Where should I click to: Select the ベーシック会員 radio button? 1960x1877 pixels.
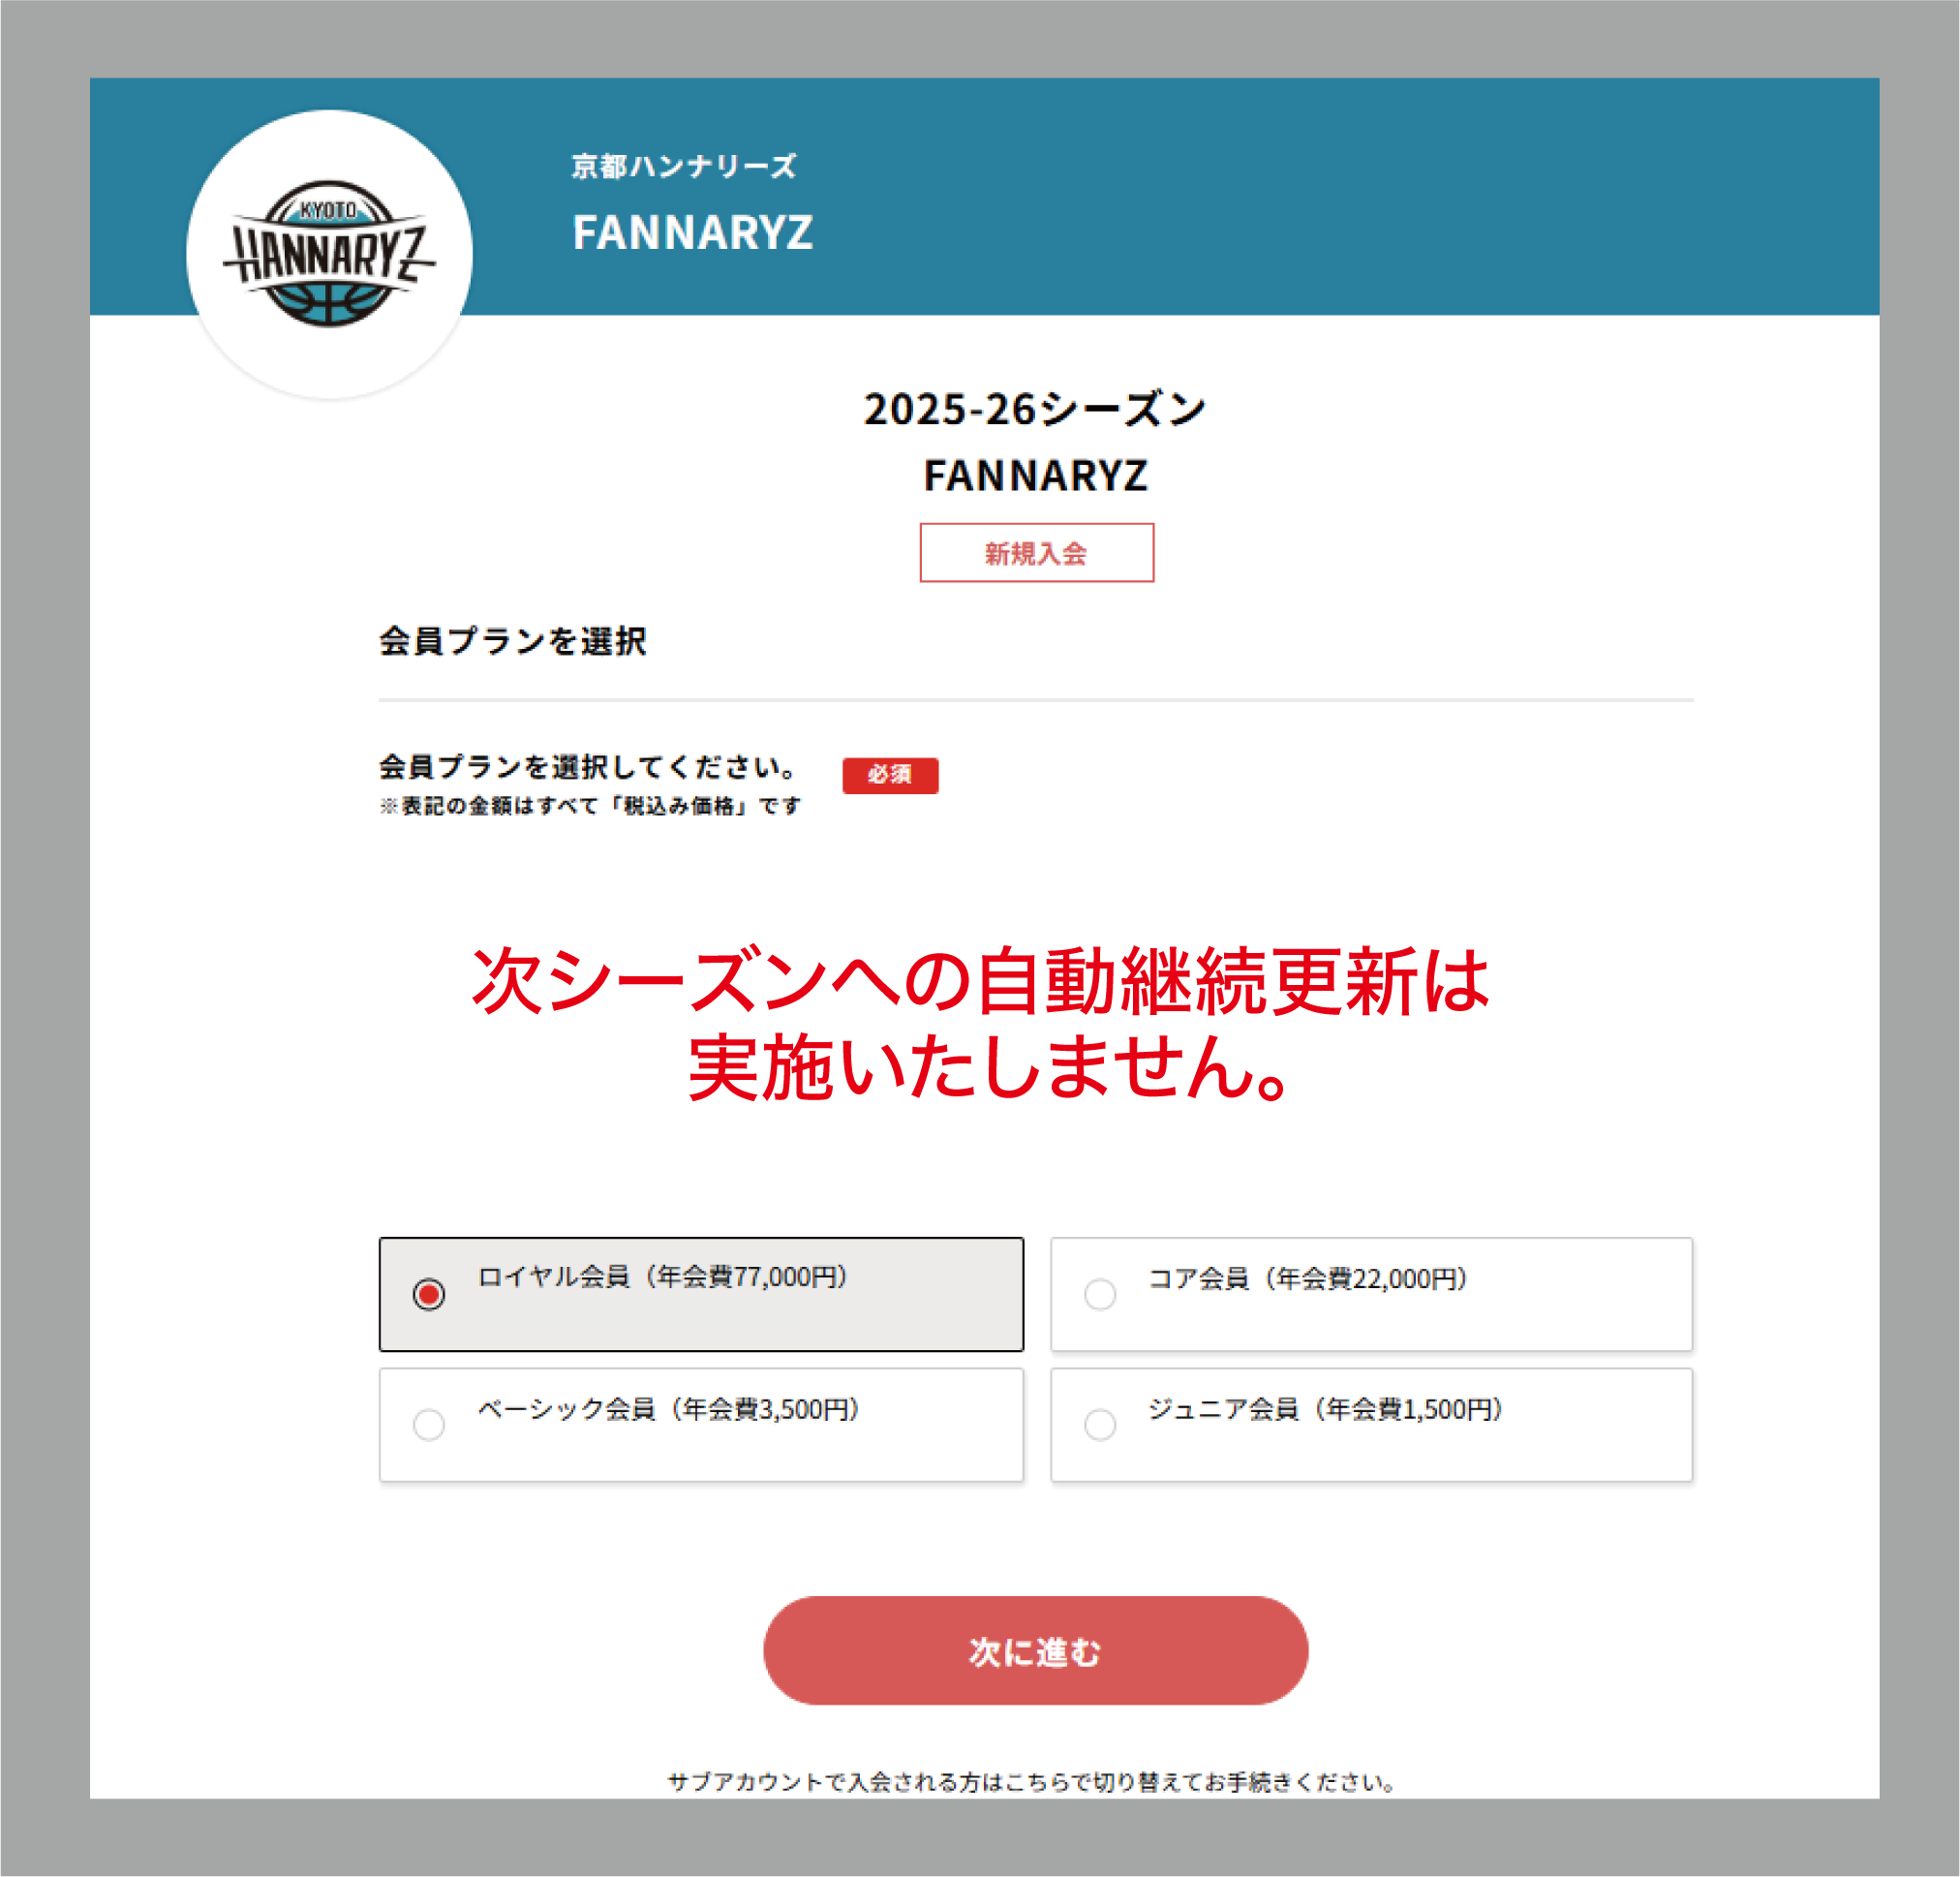coord(429,1424)
